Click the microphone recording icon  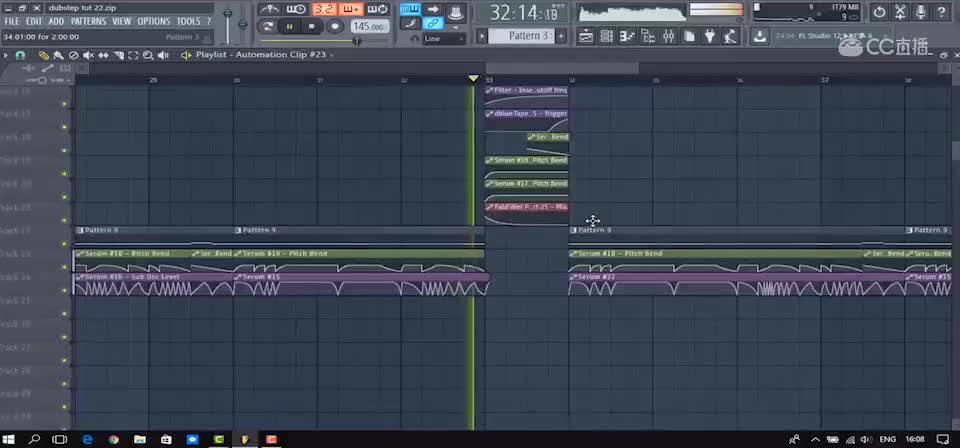pos(921,12)
